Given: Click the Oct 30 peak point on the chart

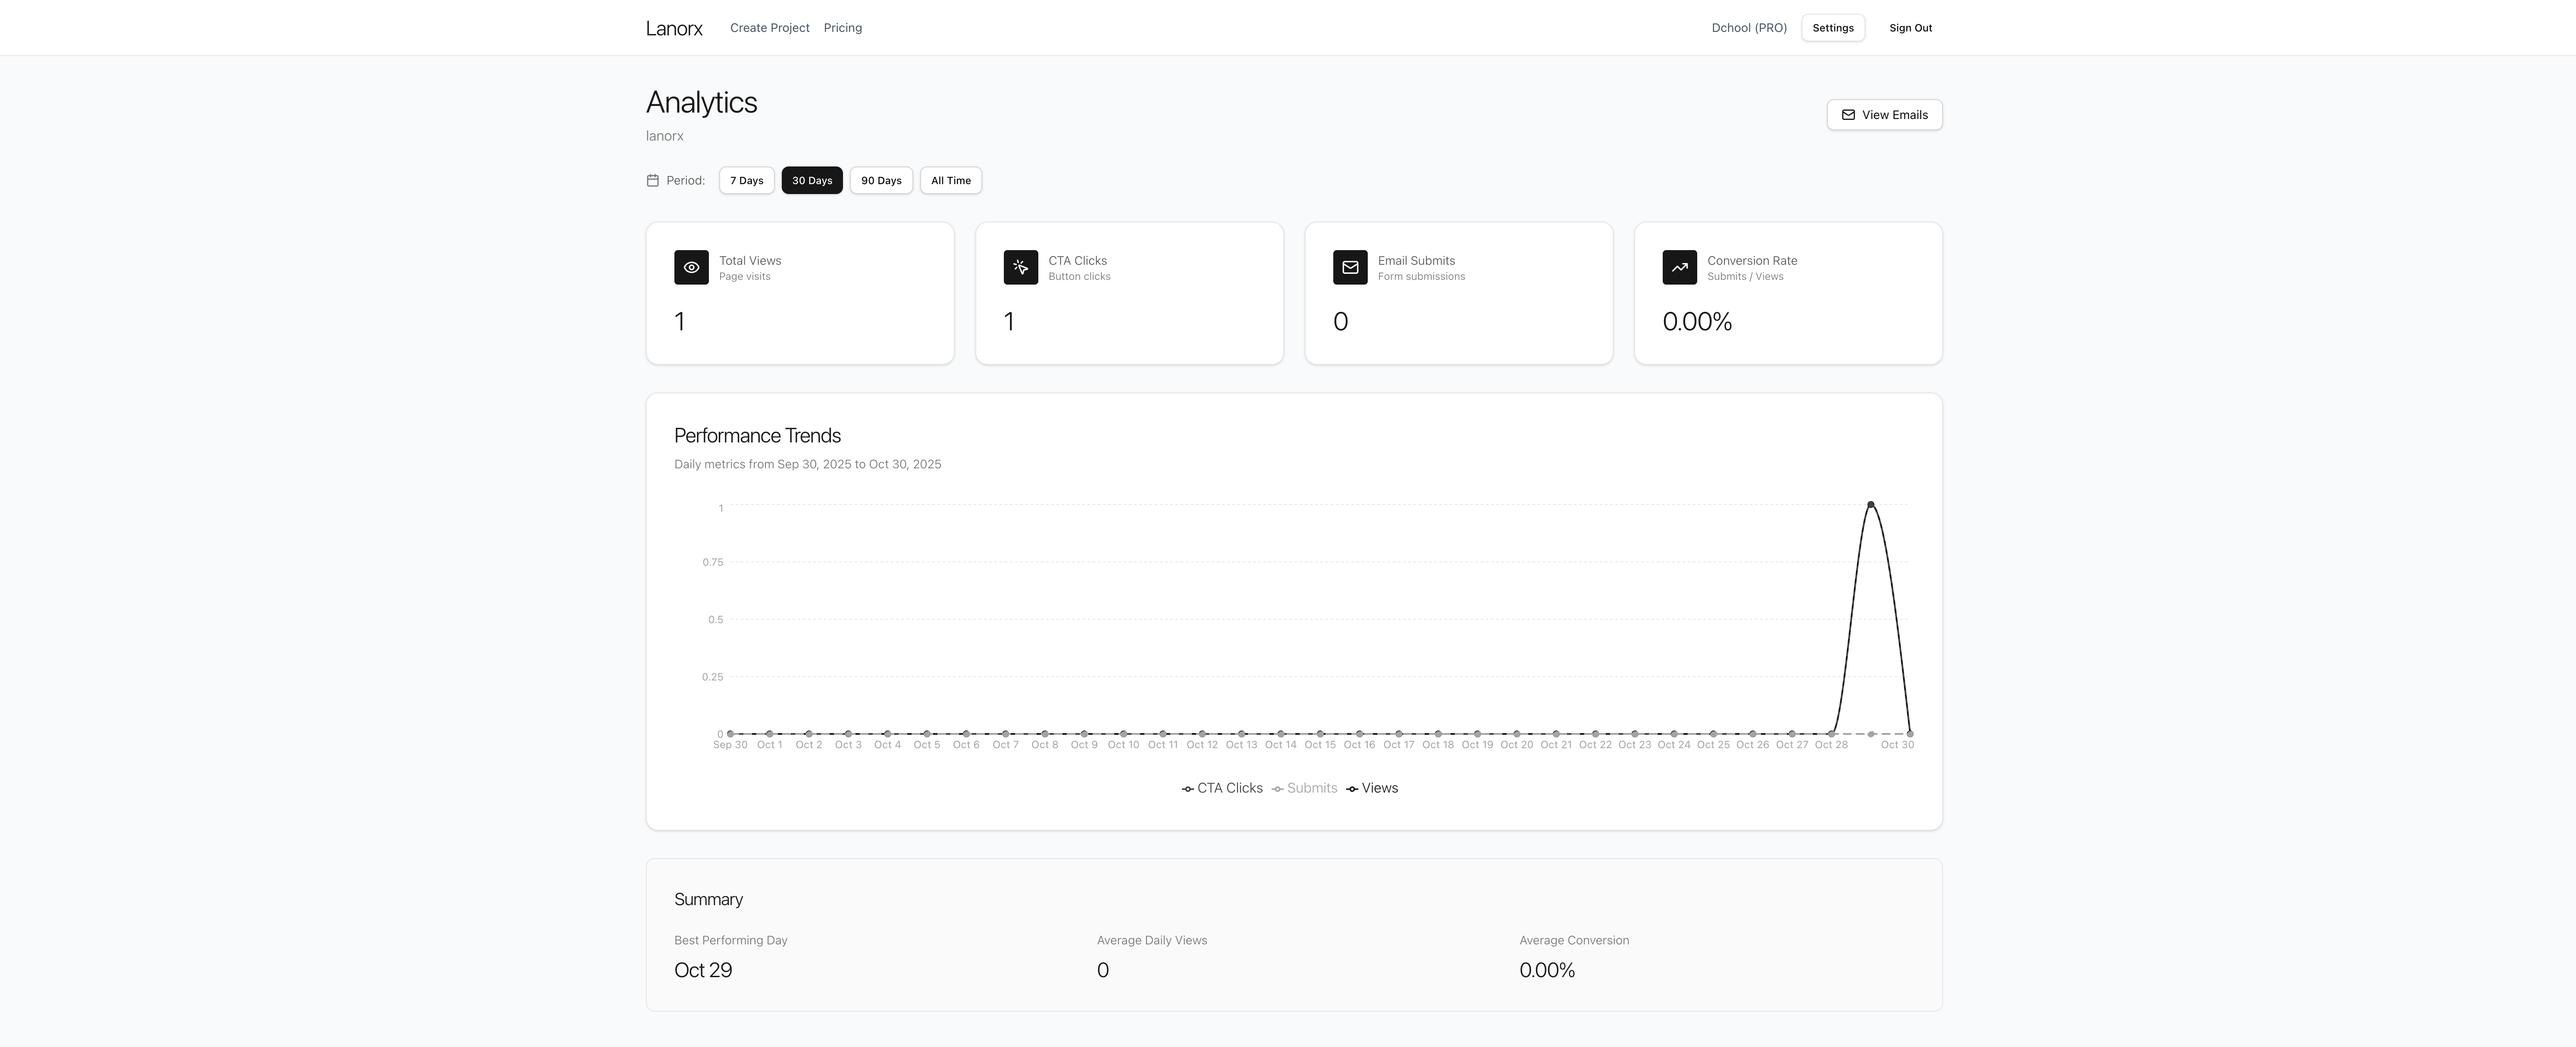Looking at the screenshot, I should click(1871, 504).
